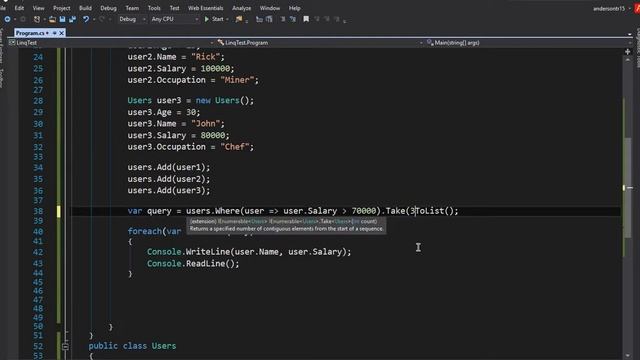Open the Test menu
Viewport: 640px width, 360px height.
click(174, 8)
